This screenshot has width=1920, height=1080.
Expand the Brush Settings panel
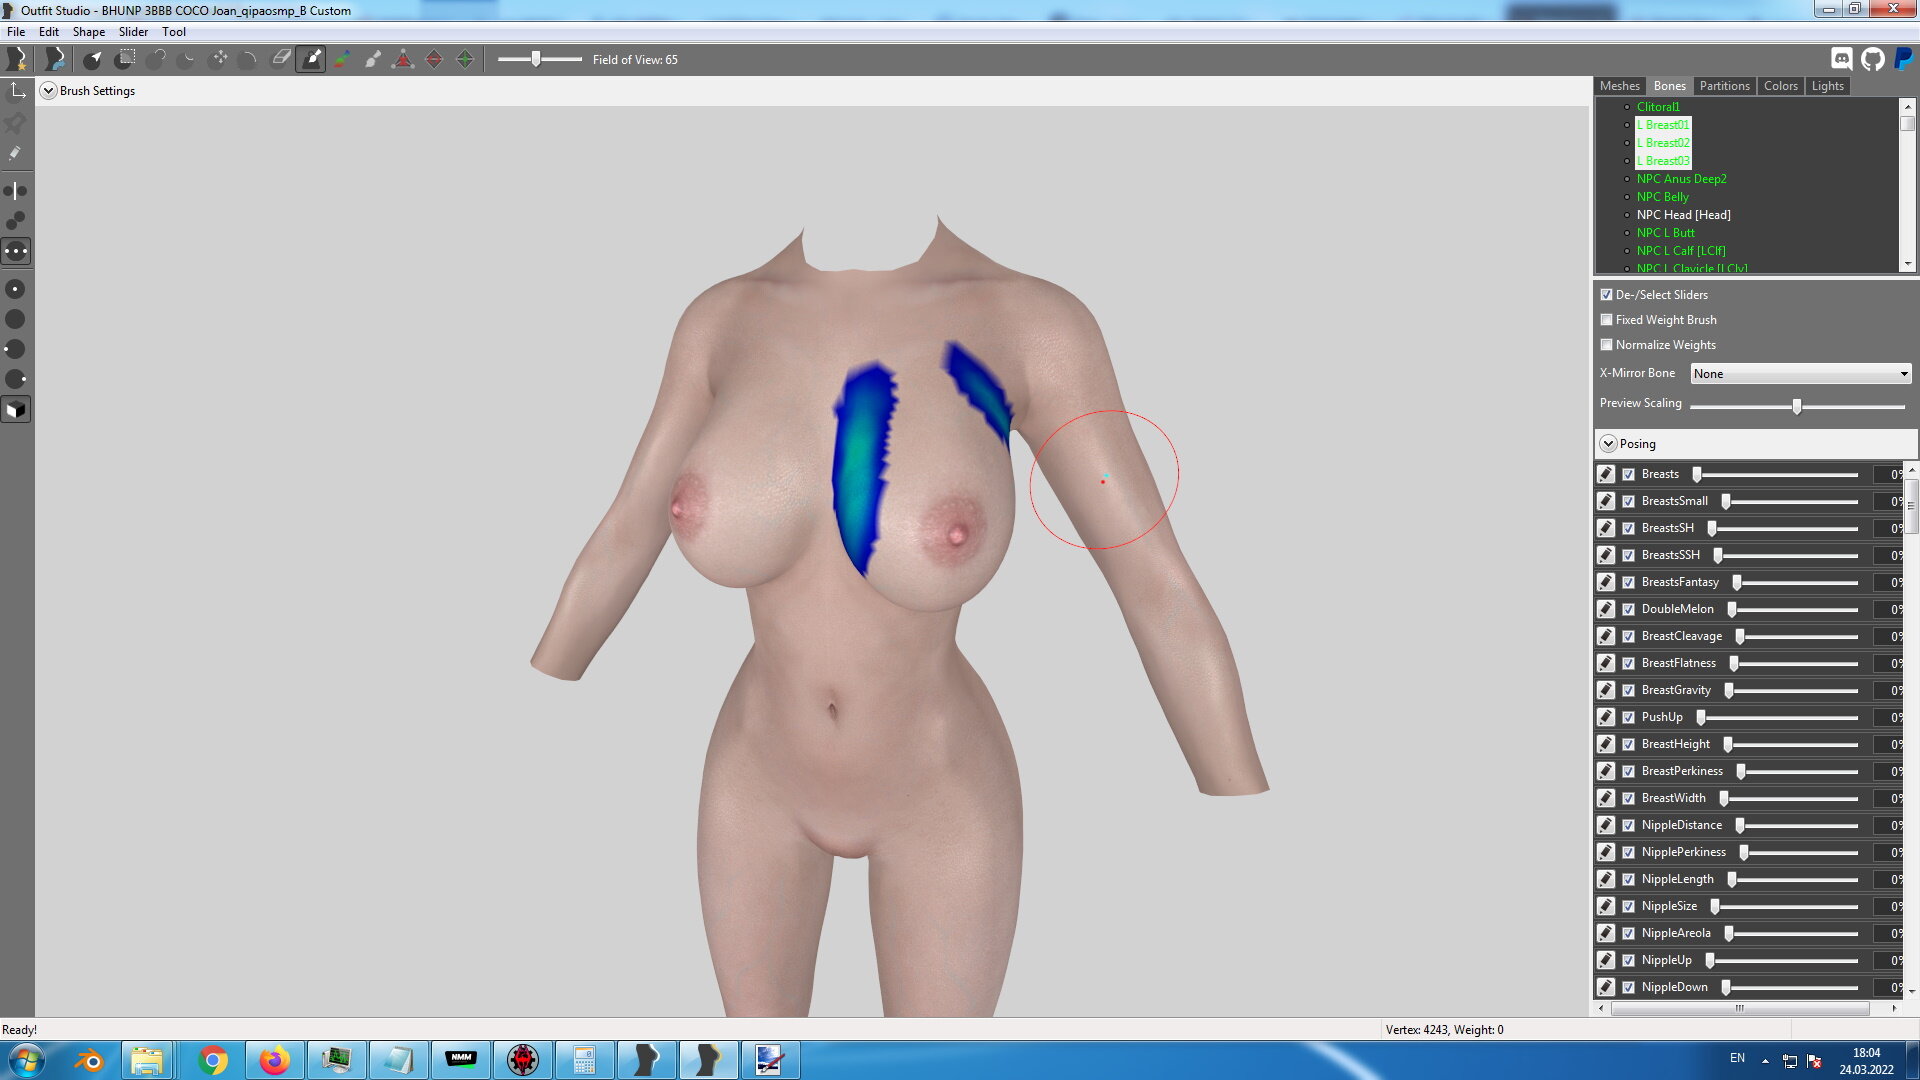48,91
